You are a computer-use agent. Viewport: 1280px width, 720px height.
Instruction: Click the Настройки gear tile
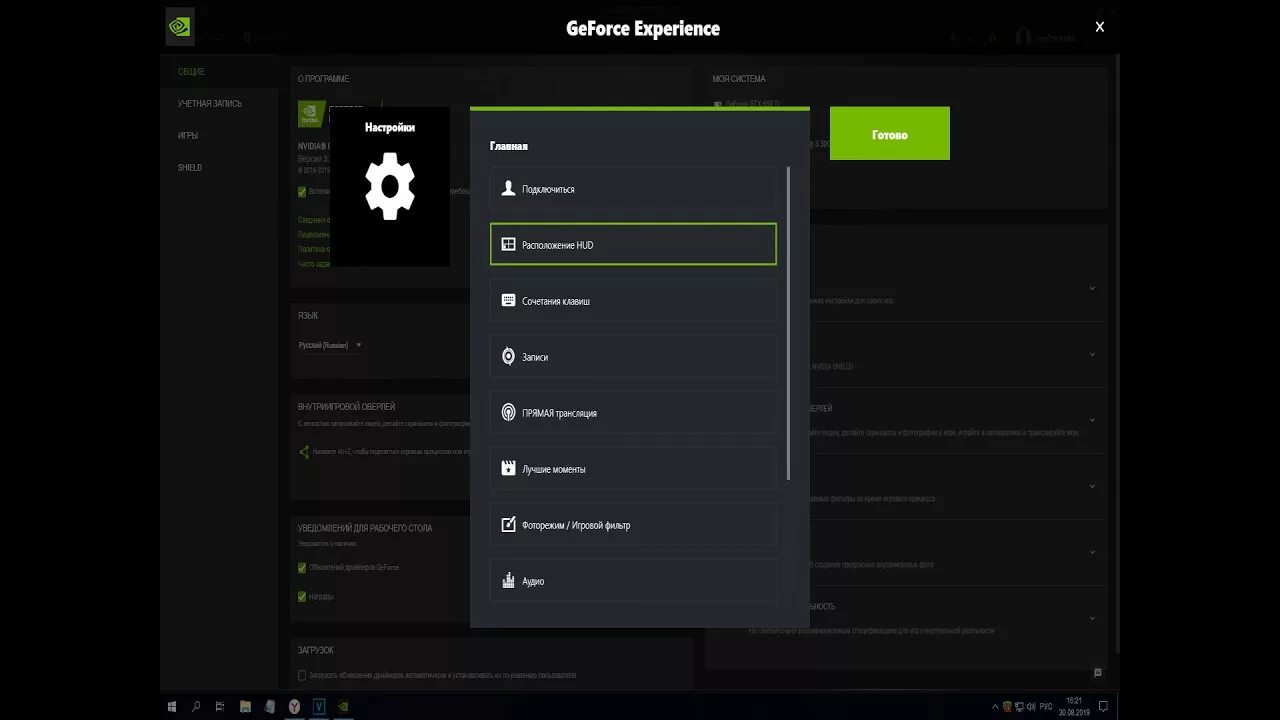[390, 187]
